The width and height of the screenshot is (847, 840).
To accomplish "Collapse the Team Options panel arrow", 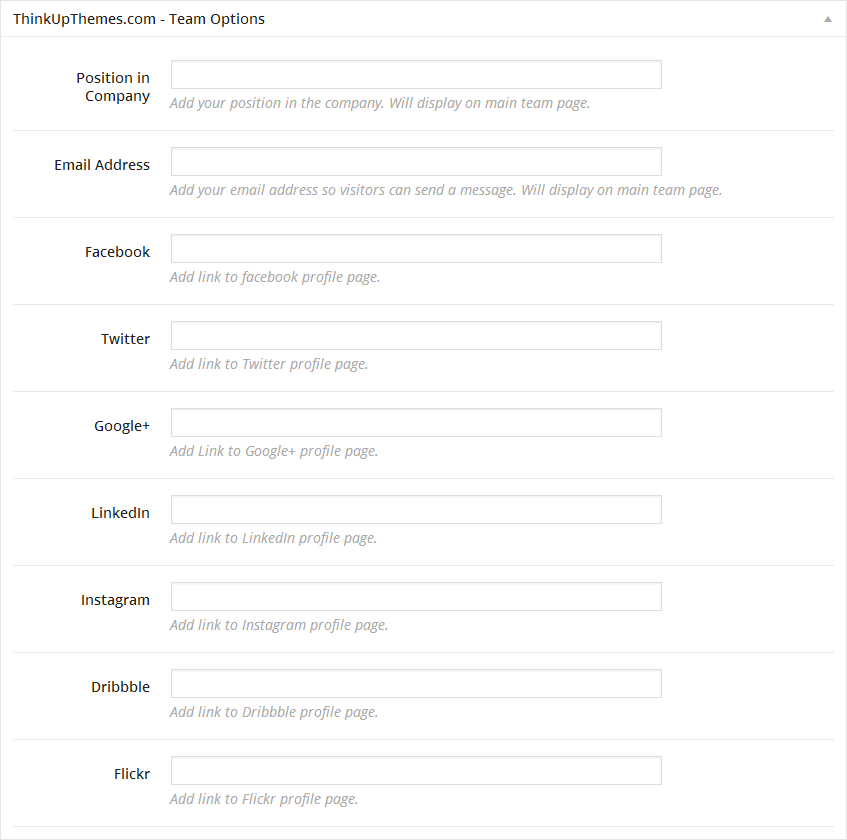I will (827, 19).
